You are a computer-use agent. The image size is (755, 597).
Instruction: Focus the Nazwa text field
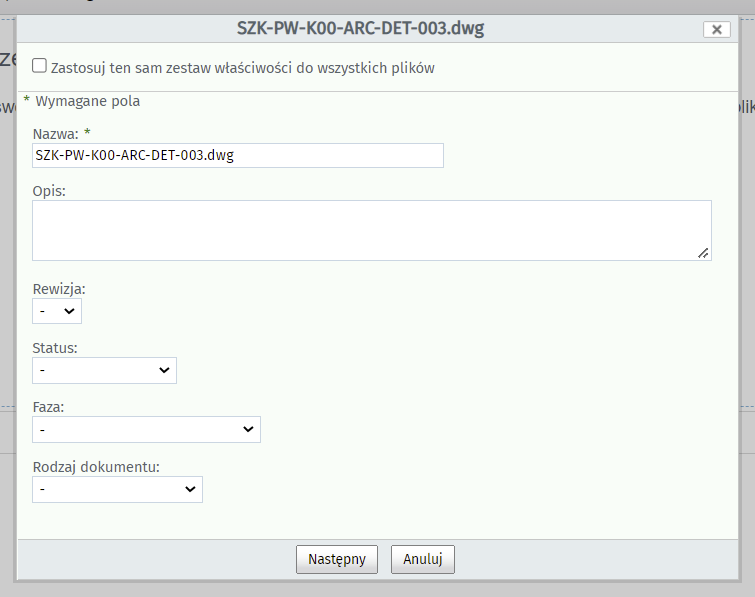[x=237, y=155]
